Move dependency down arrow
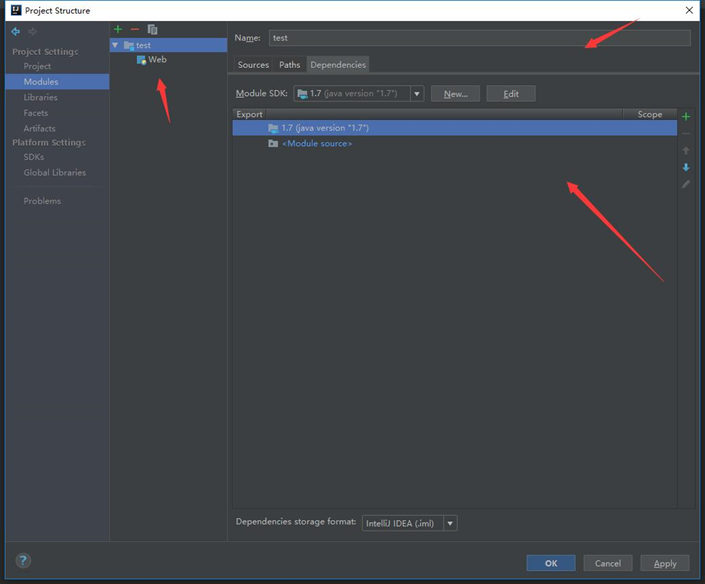This screenshot has width=705, height=584. pos(686,167)
